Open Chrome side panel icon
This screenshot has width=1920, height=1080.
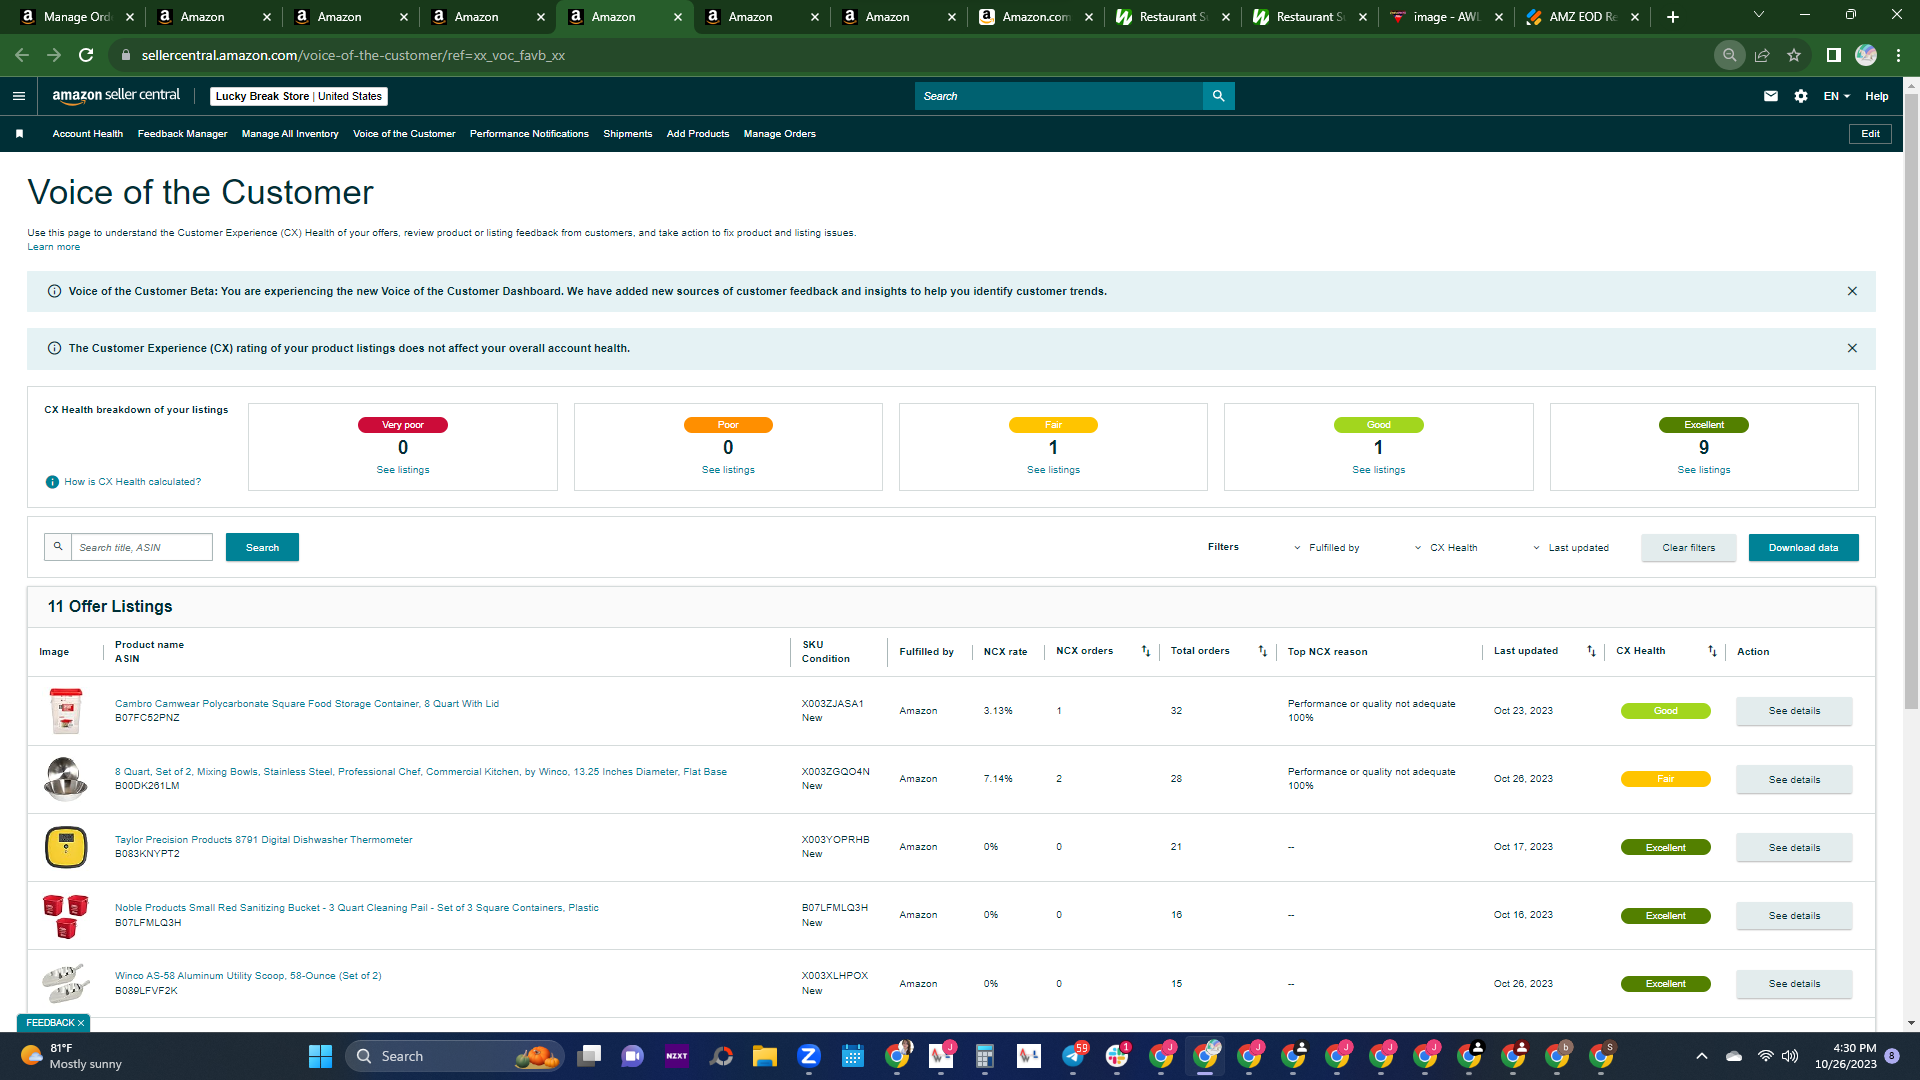(1833, 55)
